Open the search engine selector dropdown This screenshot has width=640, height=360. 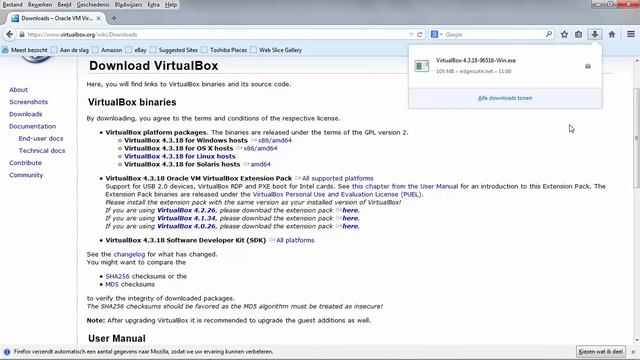click(x=436, y=35)
